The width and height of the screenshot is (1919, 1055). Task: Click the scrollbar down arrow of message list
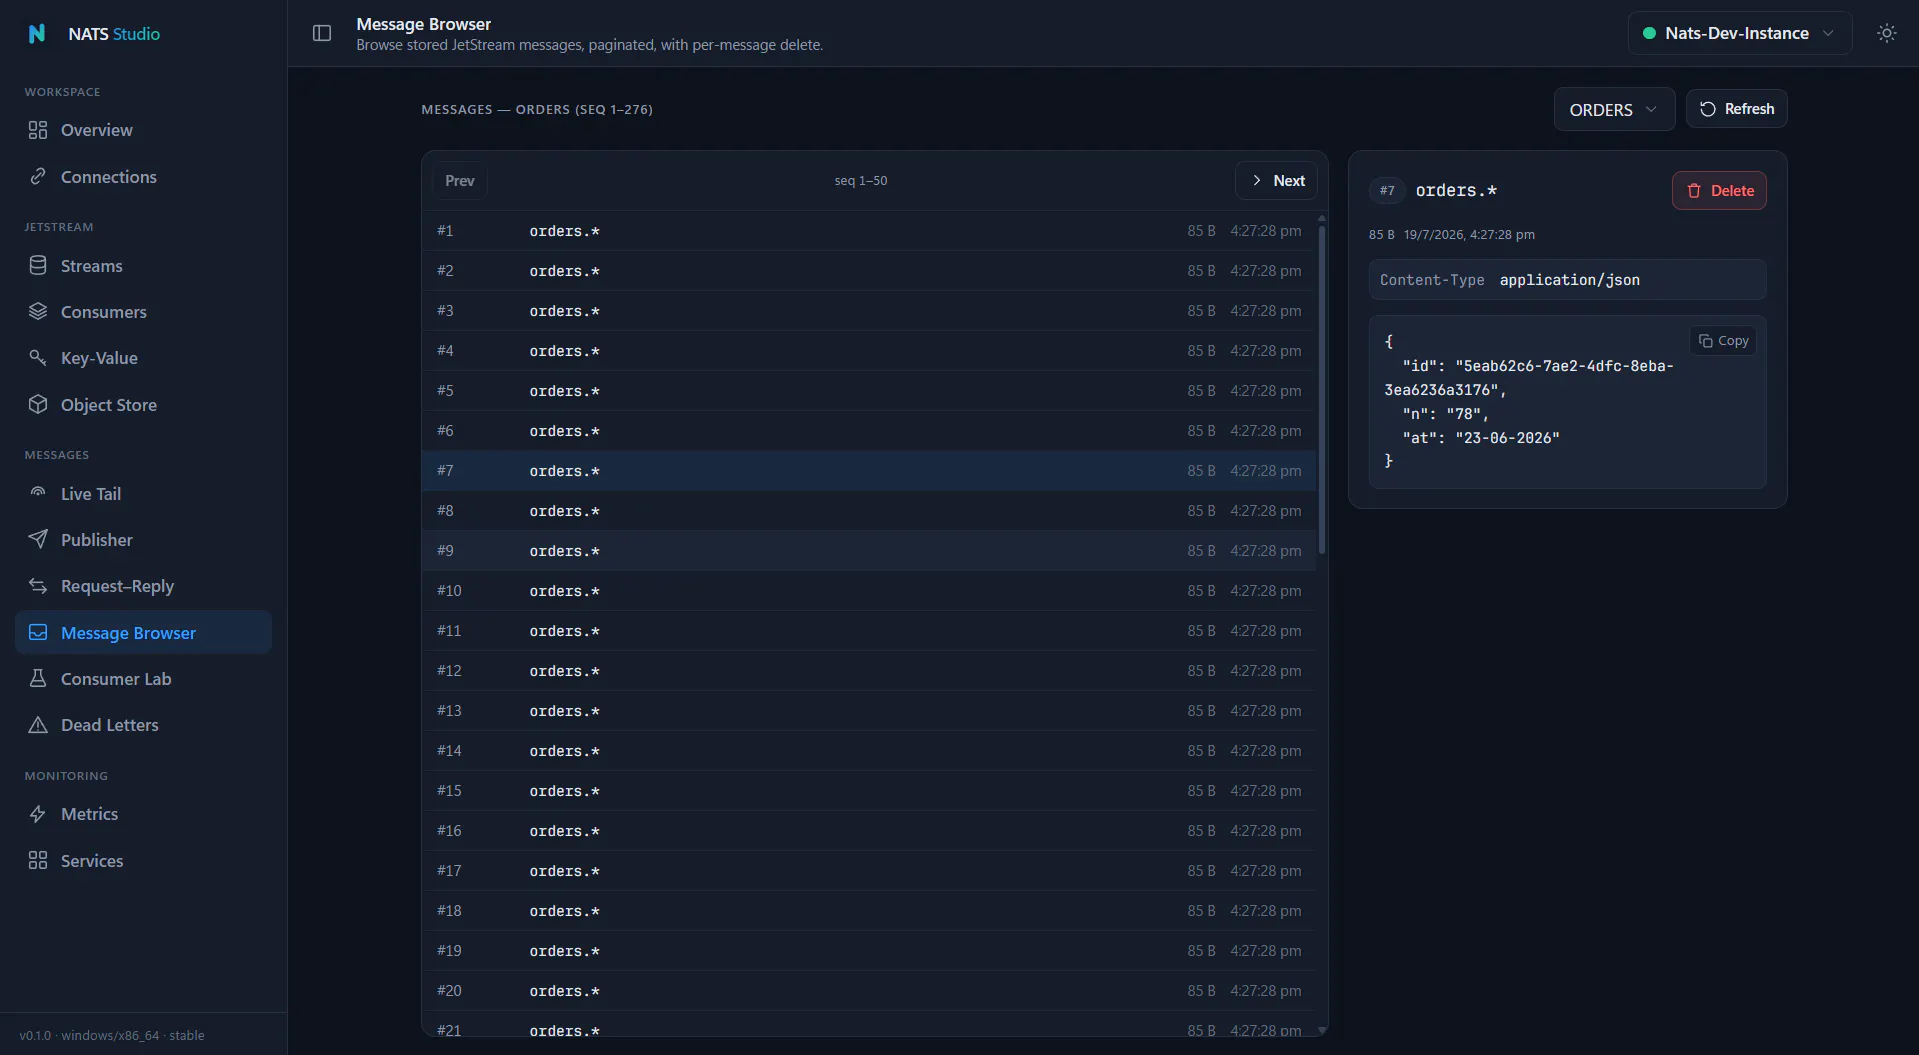click(x=1322, y=1029)
